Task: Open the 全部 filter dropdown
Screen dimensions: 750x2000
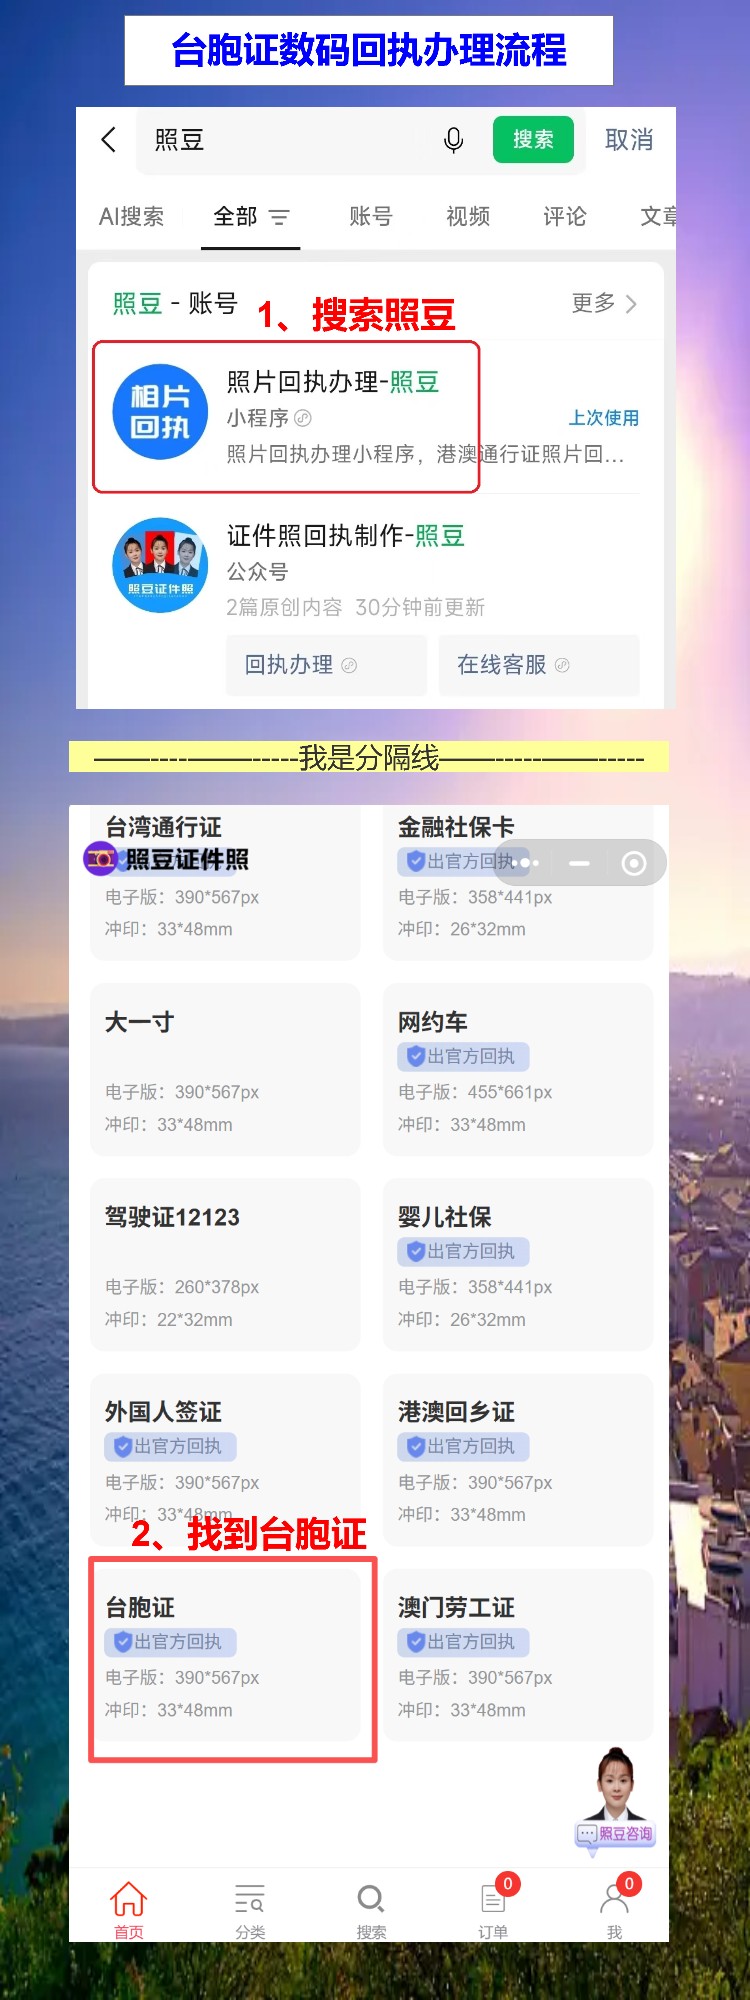Action: (x=251, y=216)
